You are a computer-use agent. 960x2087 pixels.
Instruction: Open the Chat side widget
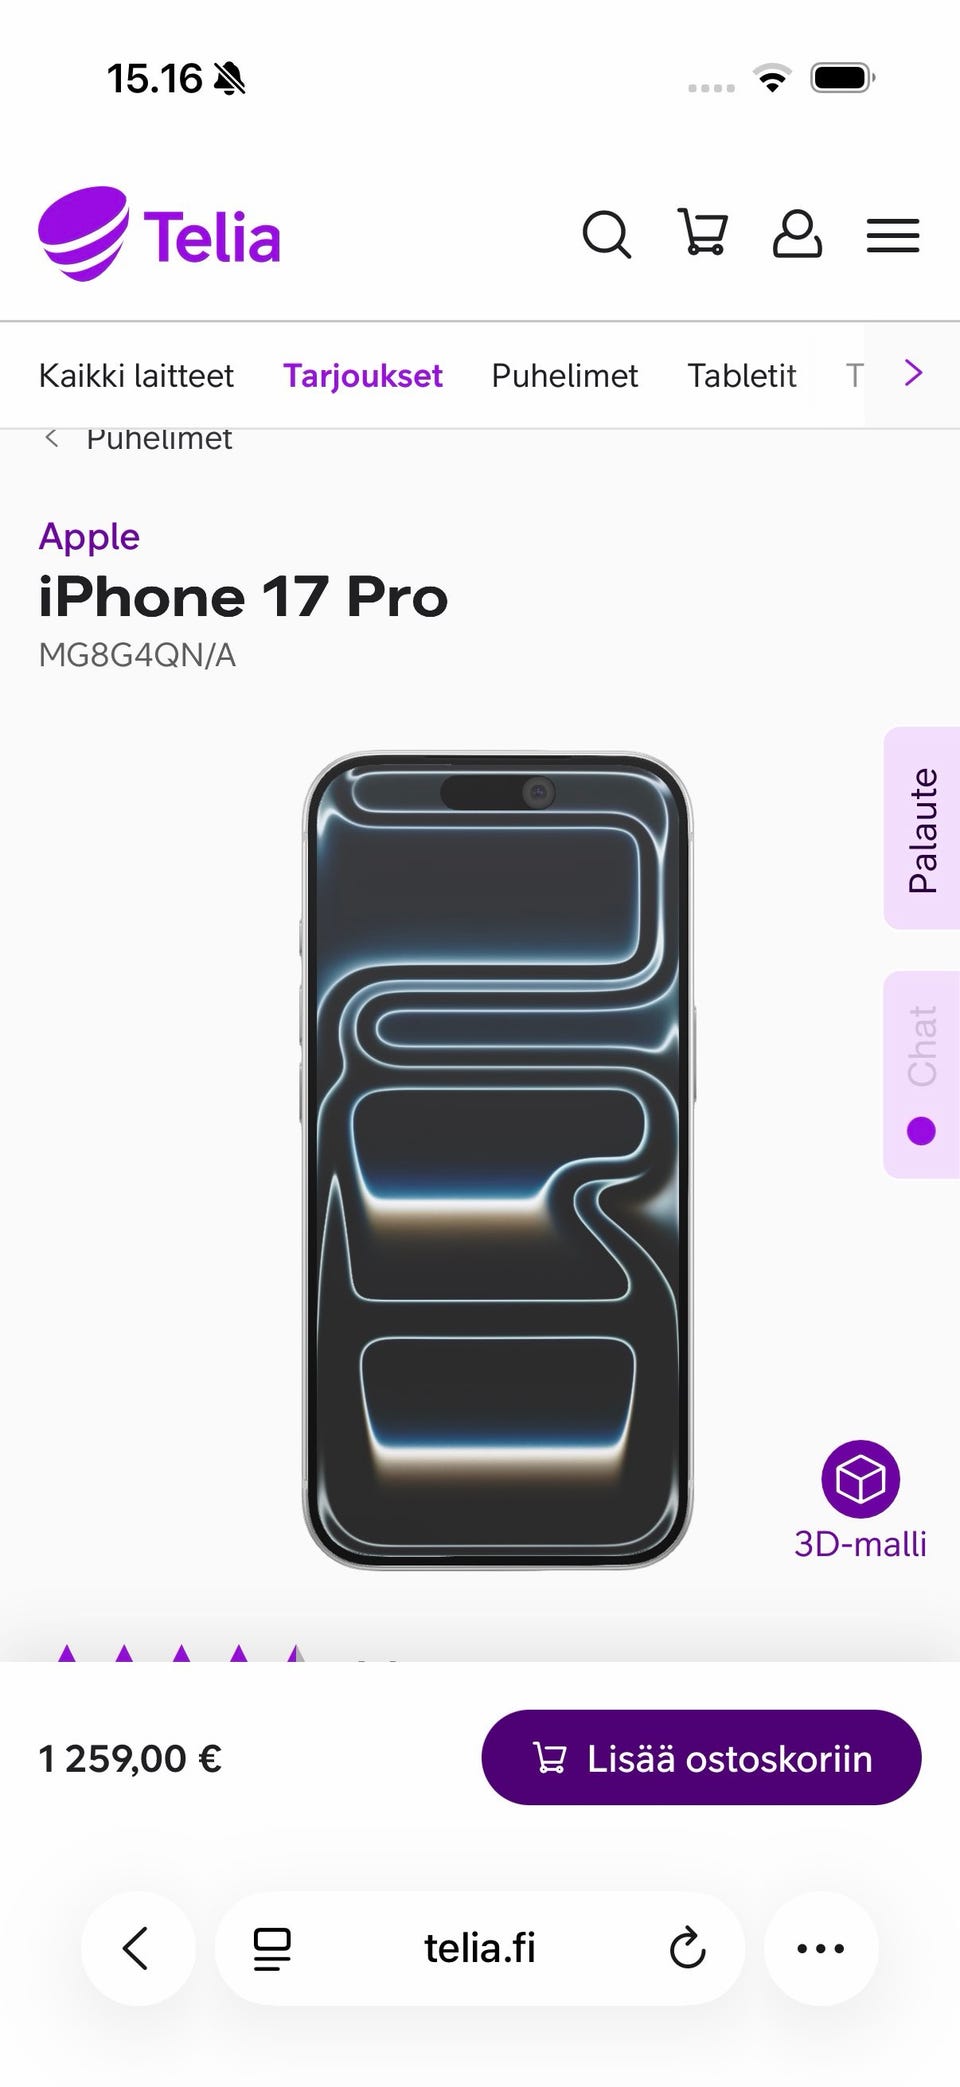(x=922, y=1074)
